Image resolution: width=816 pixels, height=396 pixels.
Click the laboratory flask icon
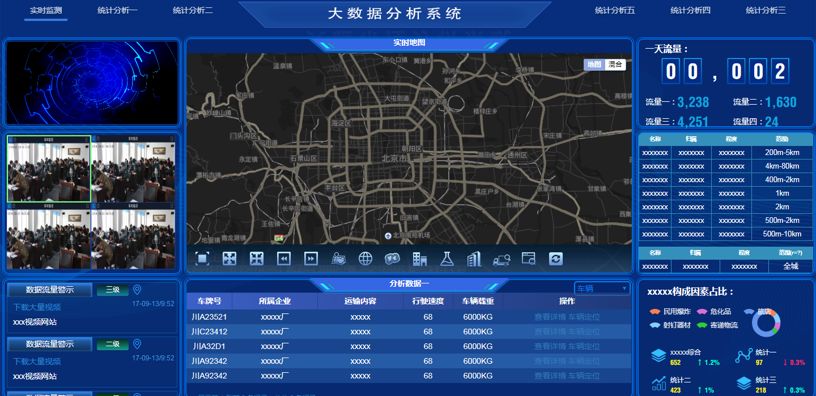click(447, 259)
